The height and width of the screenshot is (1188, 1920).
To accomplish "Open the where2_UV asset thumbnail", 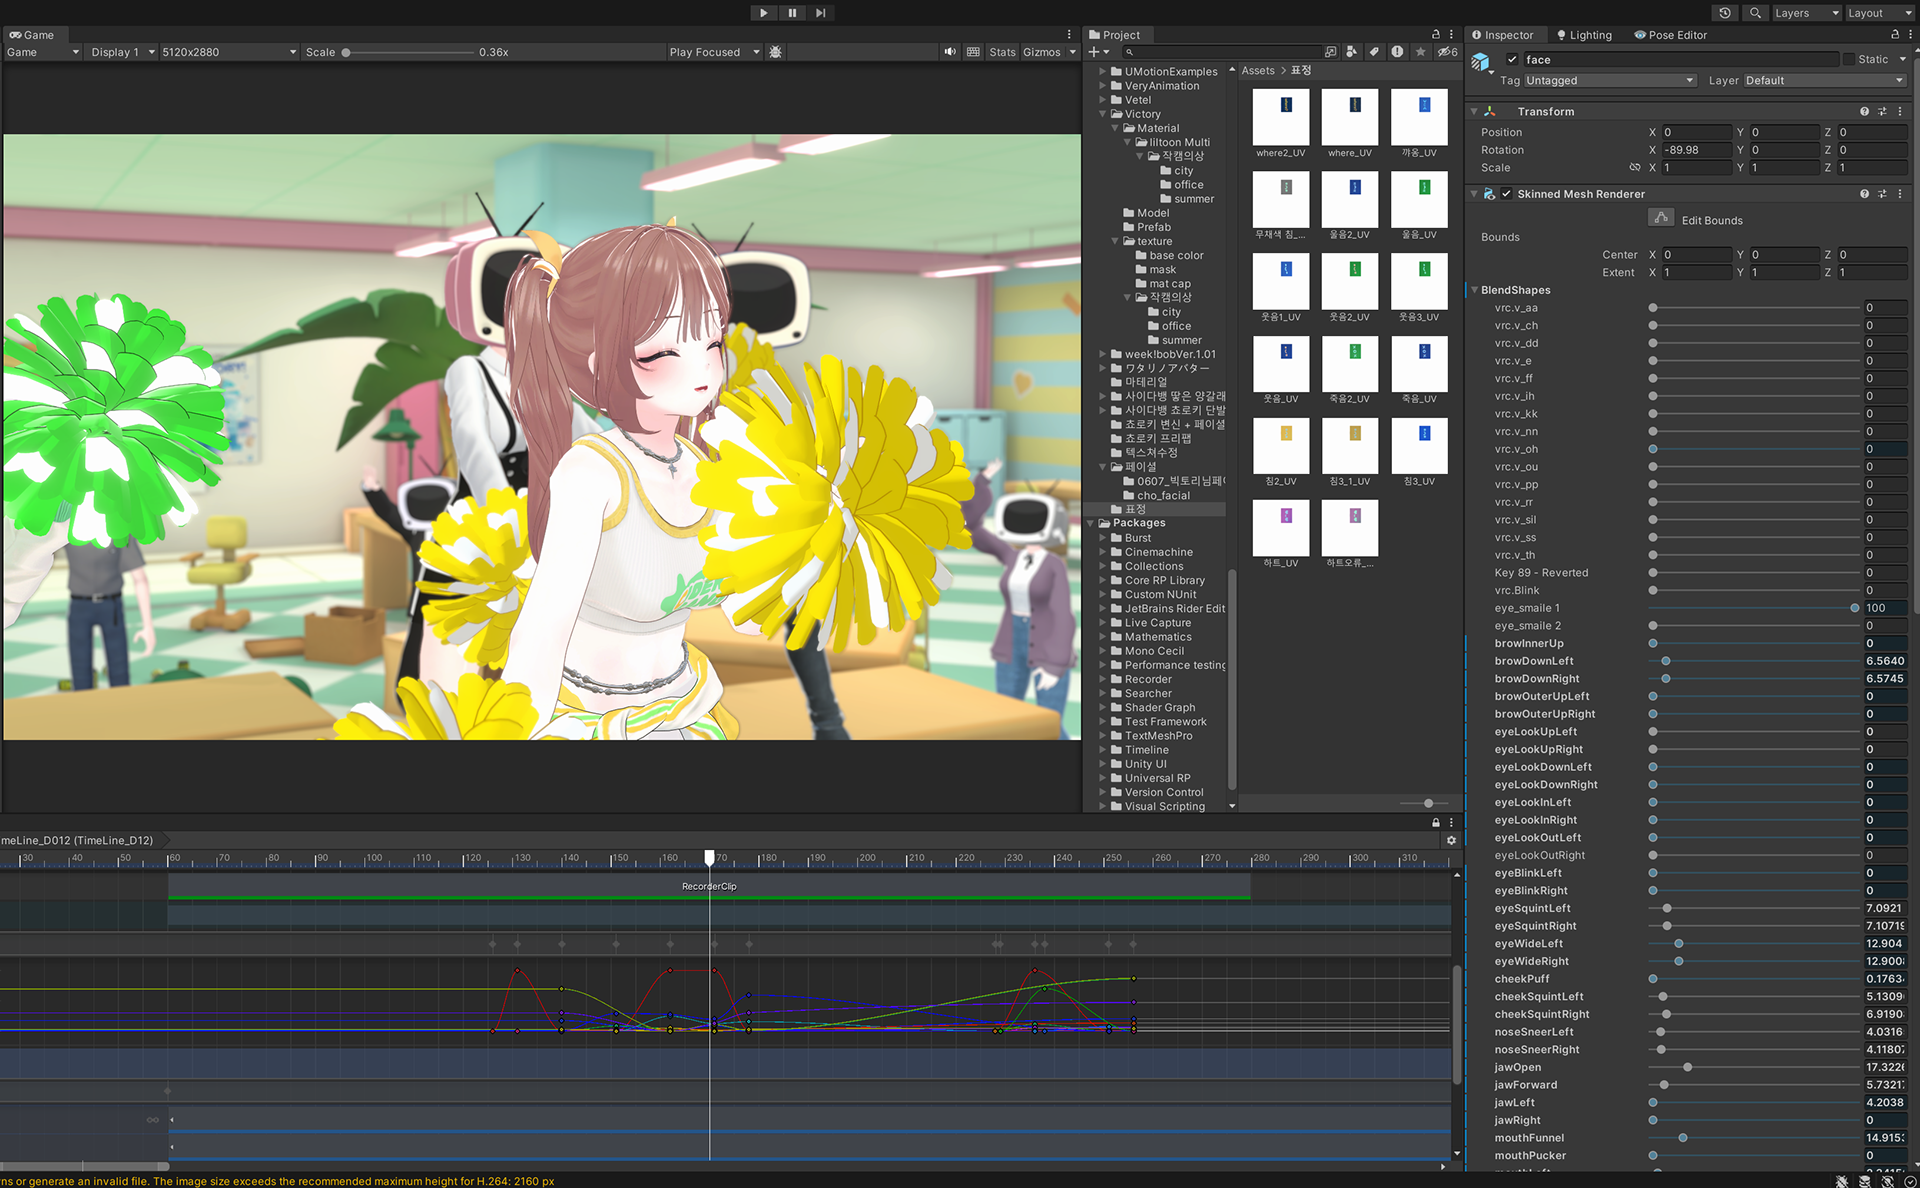I will (1281, 117).
